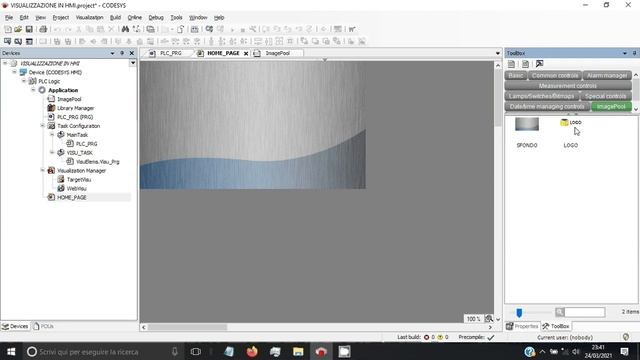The image size is (640, 360).
Task: Select the Lamps/Switches/Bitmaps toolbox category
Action: pos(542,96)
